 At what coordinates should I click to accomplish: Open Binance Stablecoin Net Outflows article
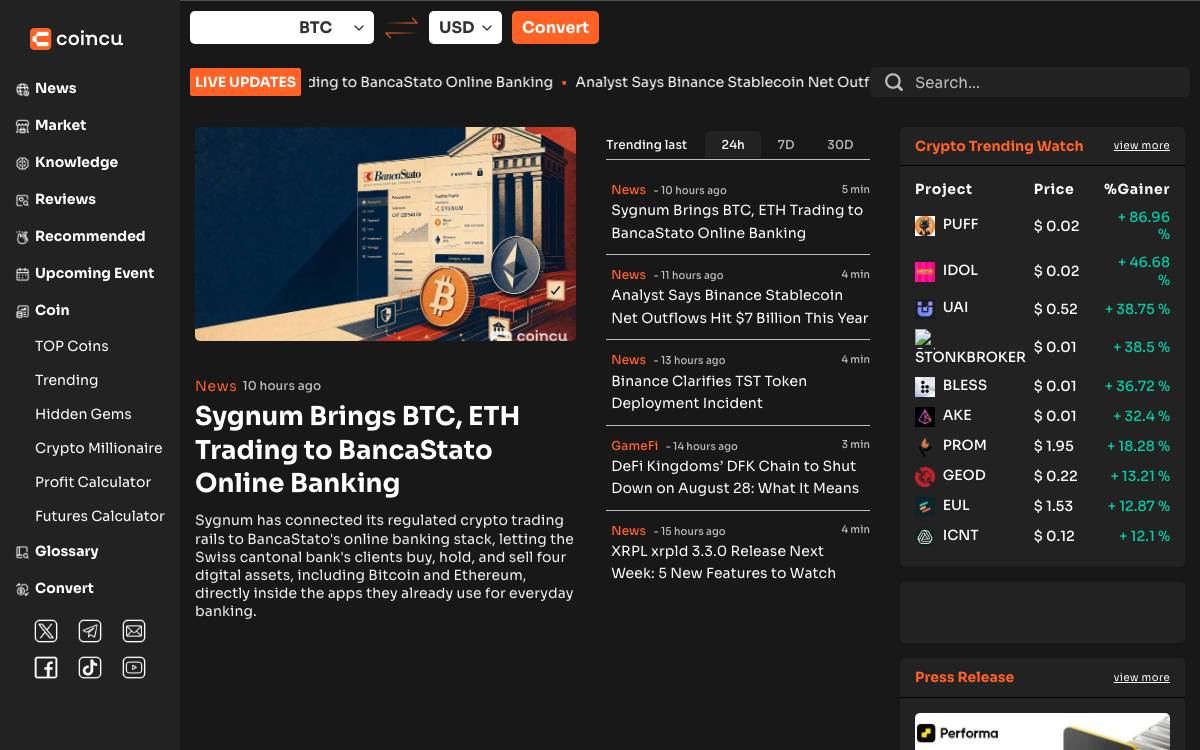pyautogui.click(x=740, y=307)
